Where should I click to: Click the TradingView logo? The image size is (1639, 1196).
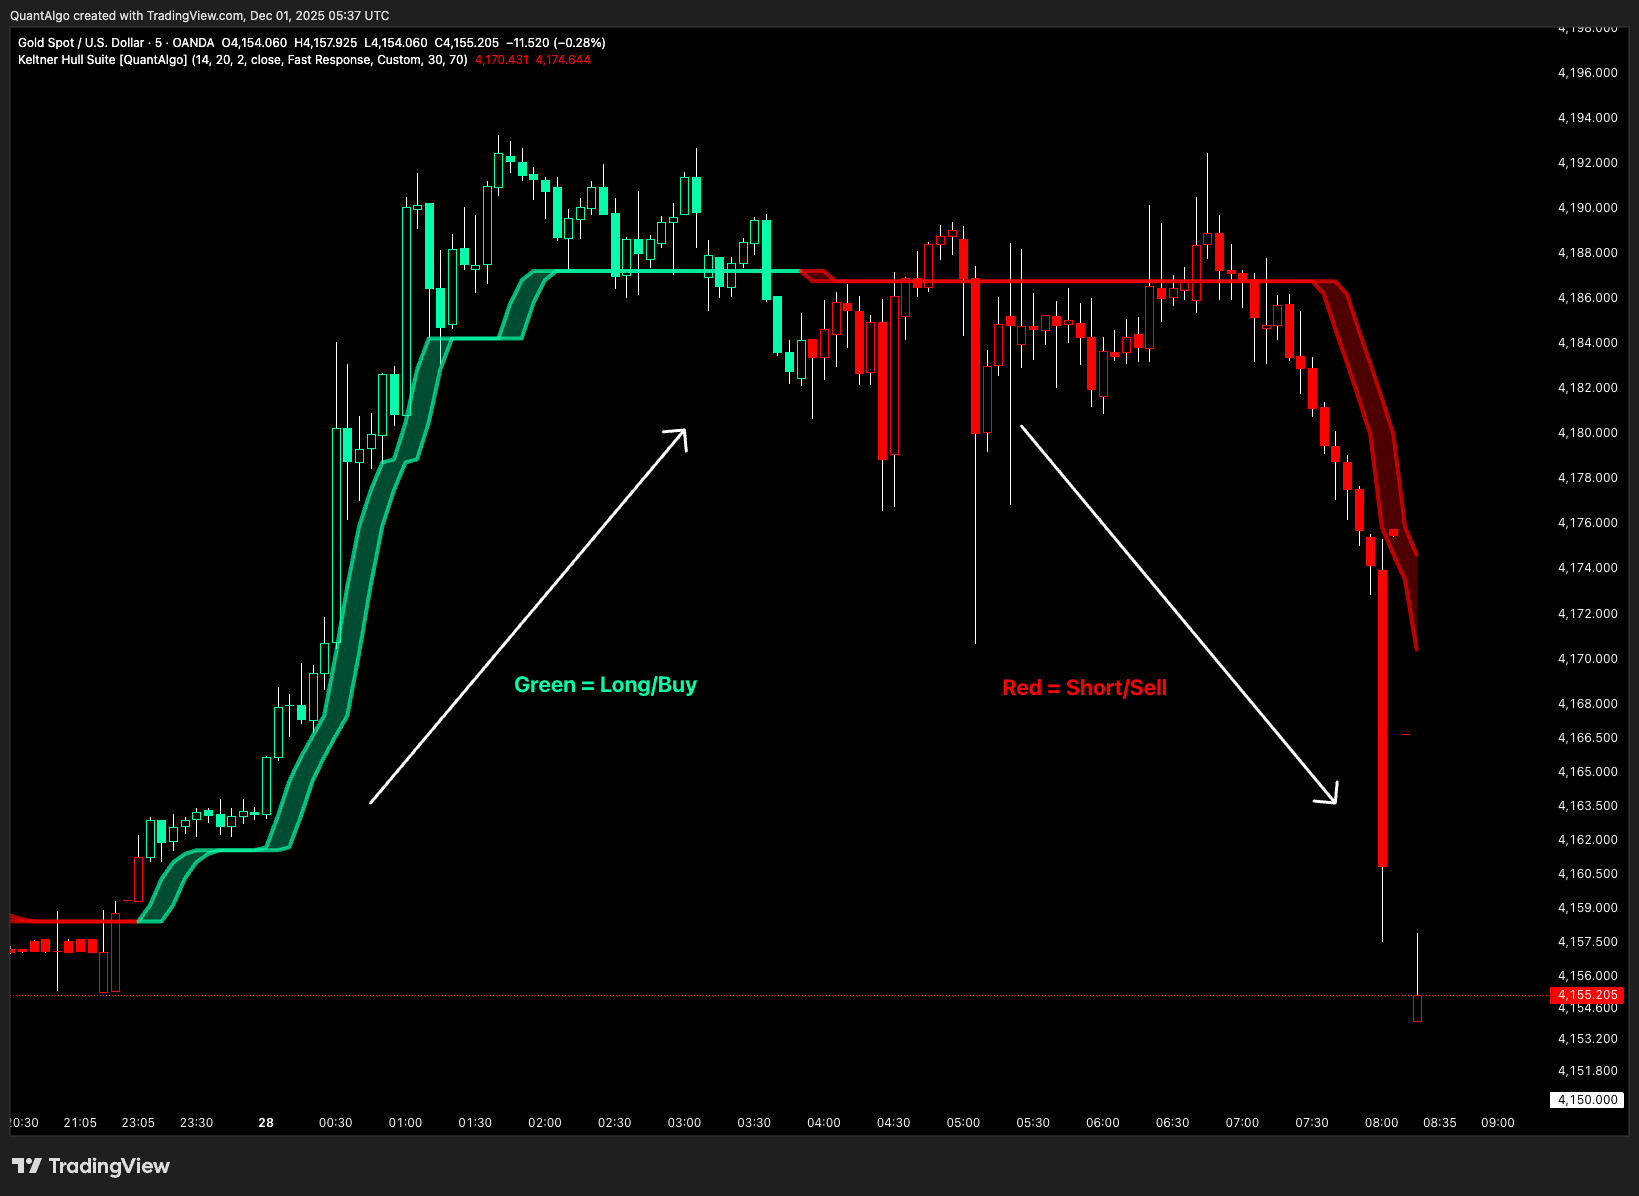click(x=91, y=1166)
